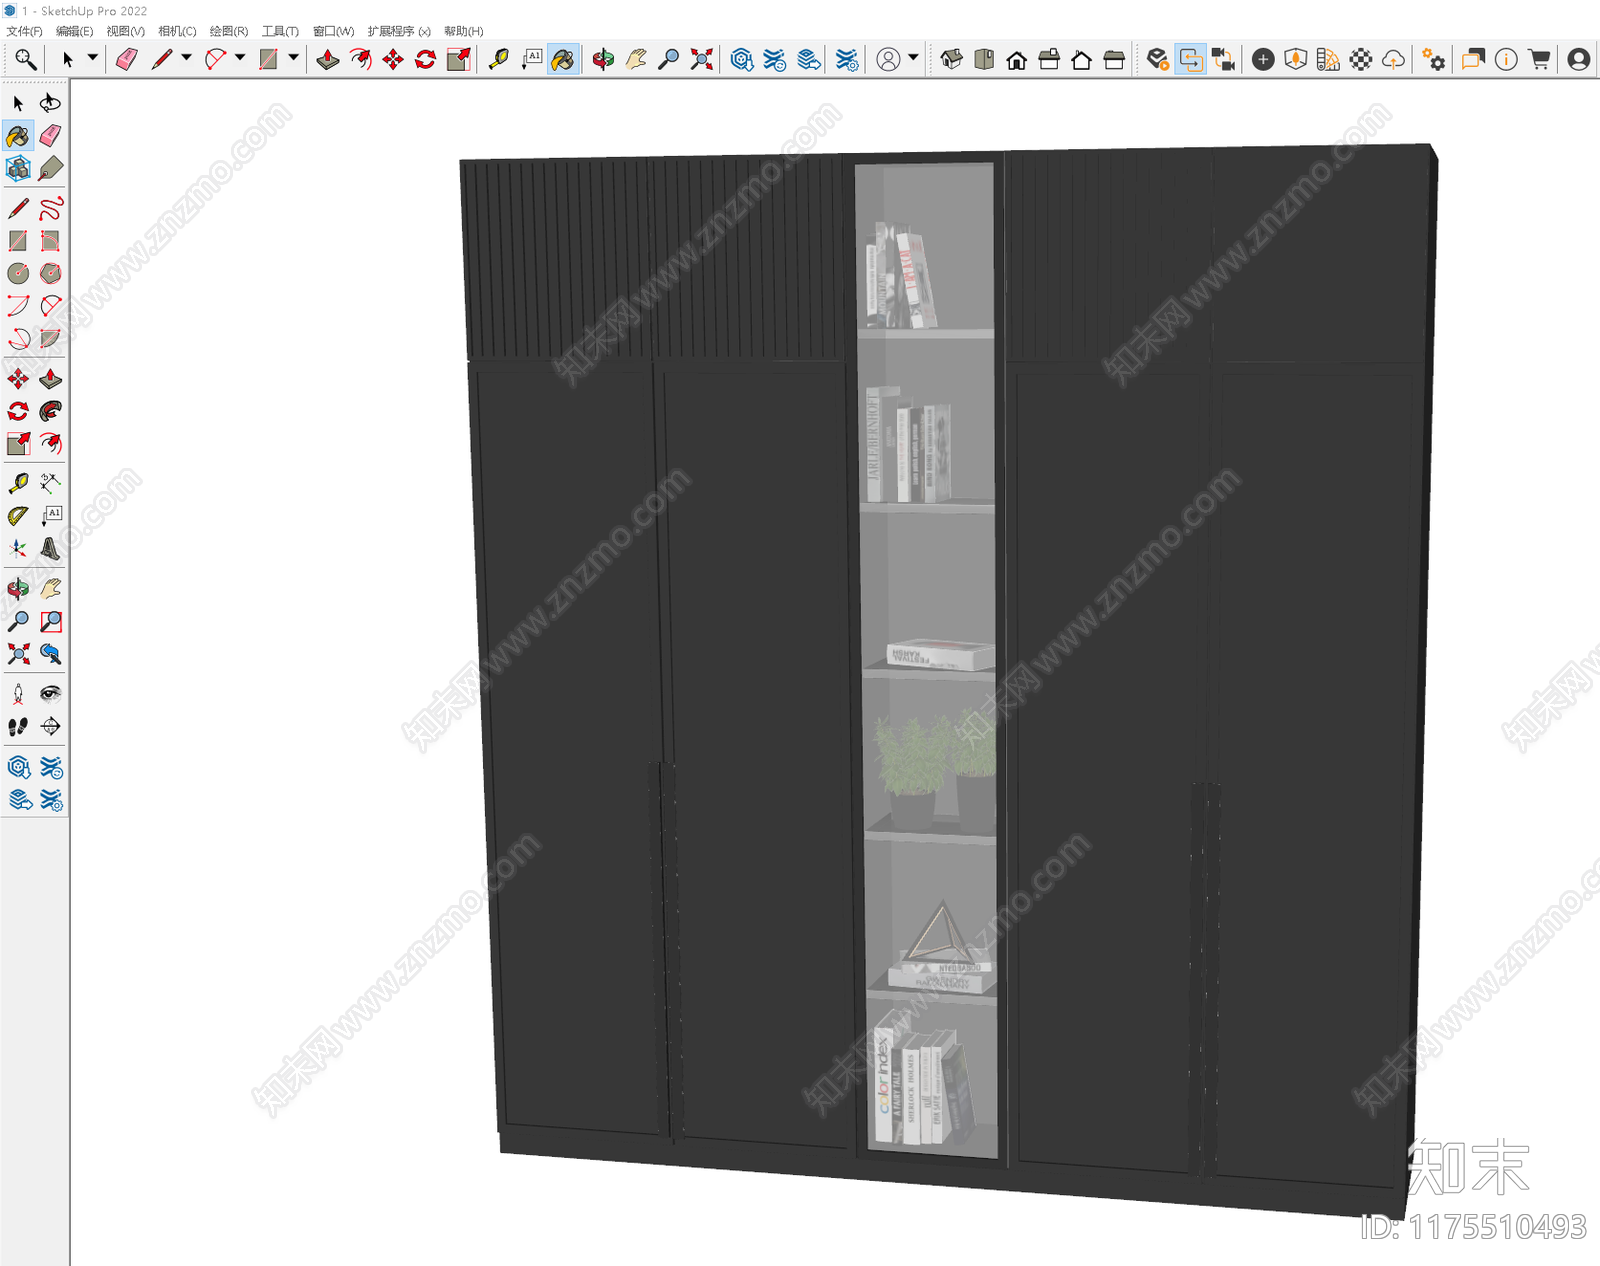Image resolution: width=1600 pixels, height=1266 pixels.
Task: Open the 相机(C) menu
Action: tap(177, 31)
